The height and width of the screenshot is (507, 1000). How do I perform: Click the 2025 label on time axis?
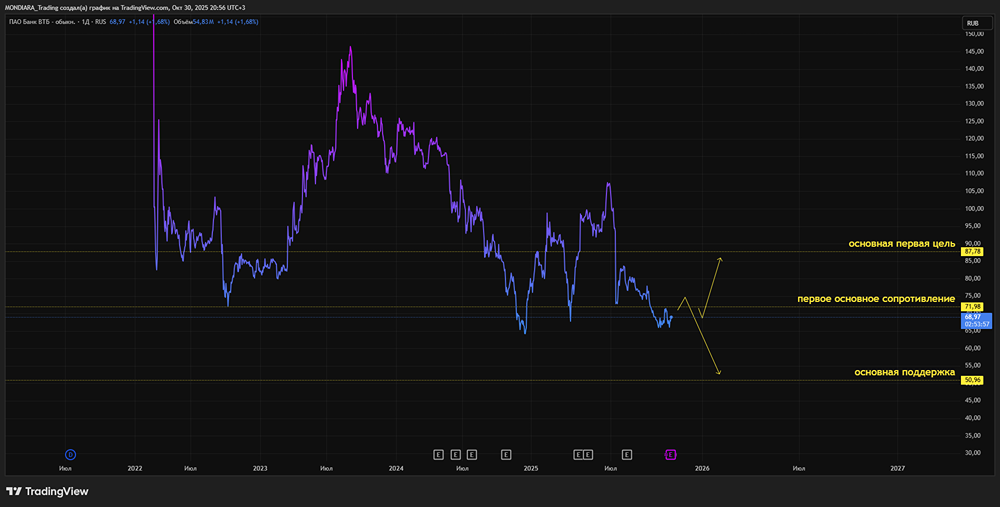531,468
